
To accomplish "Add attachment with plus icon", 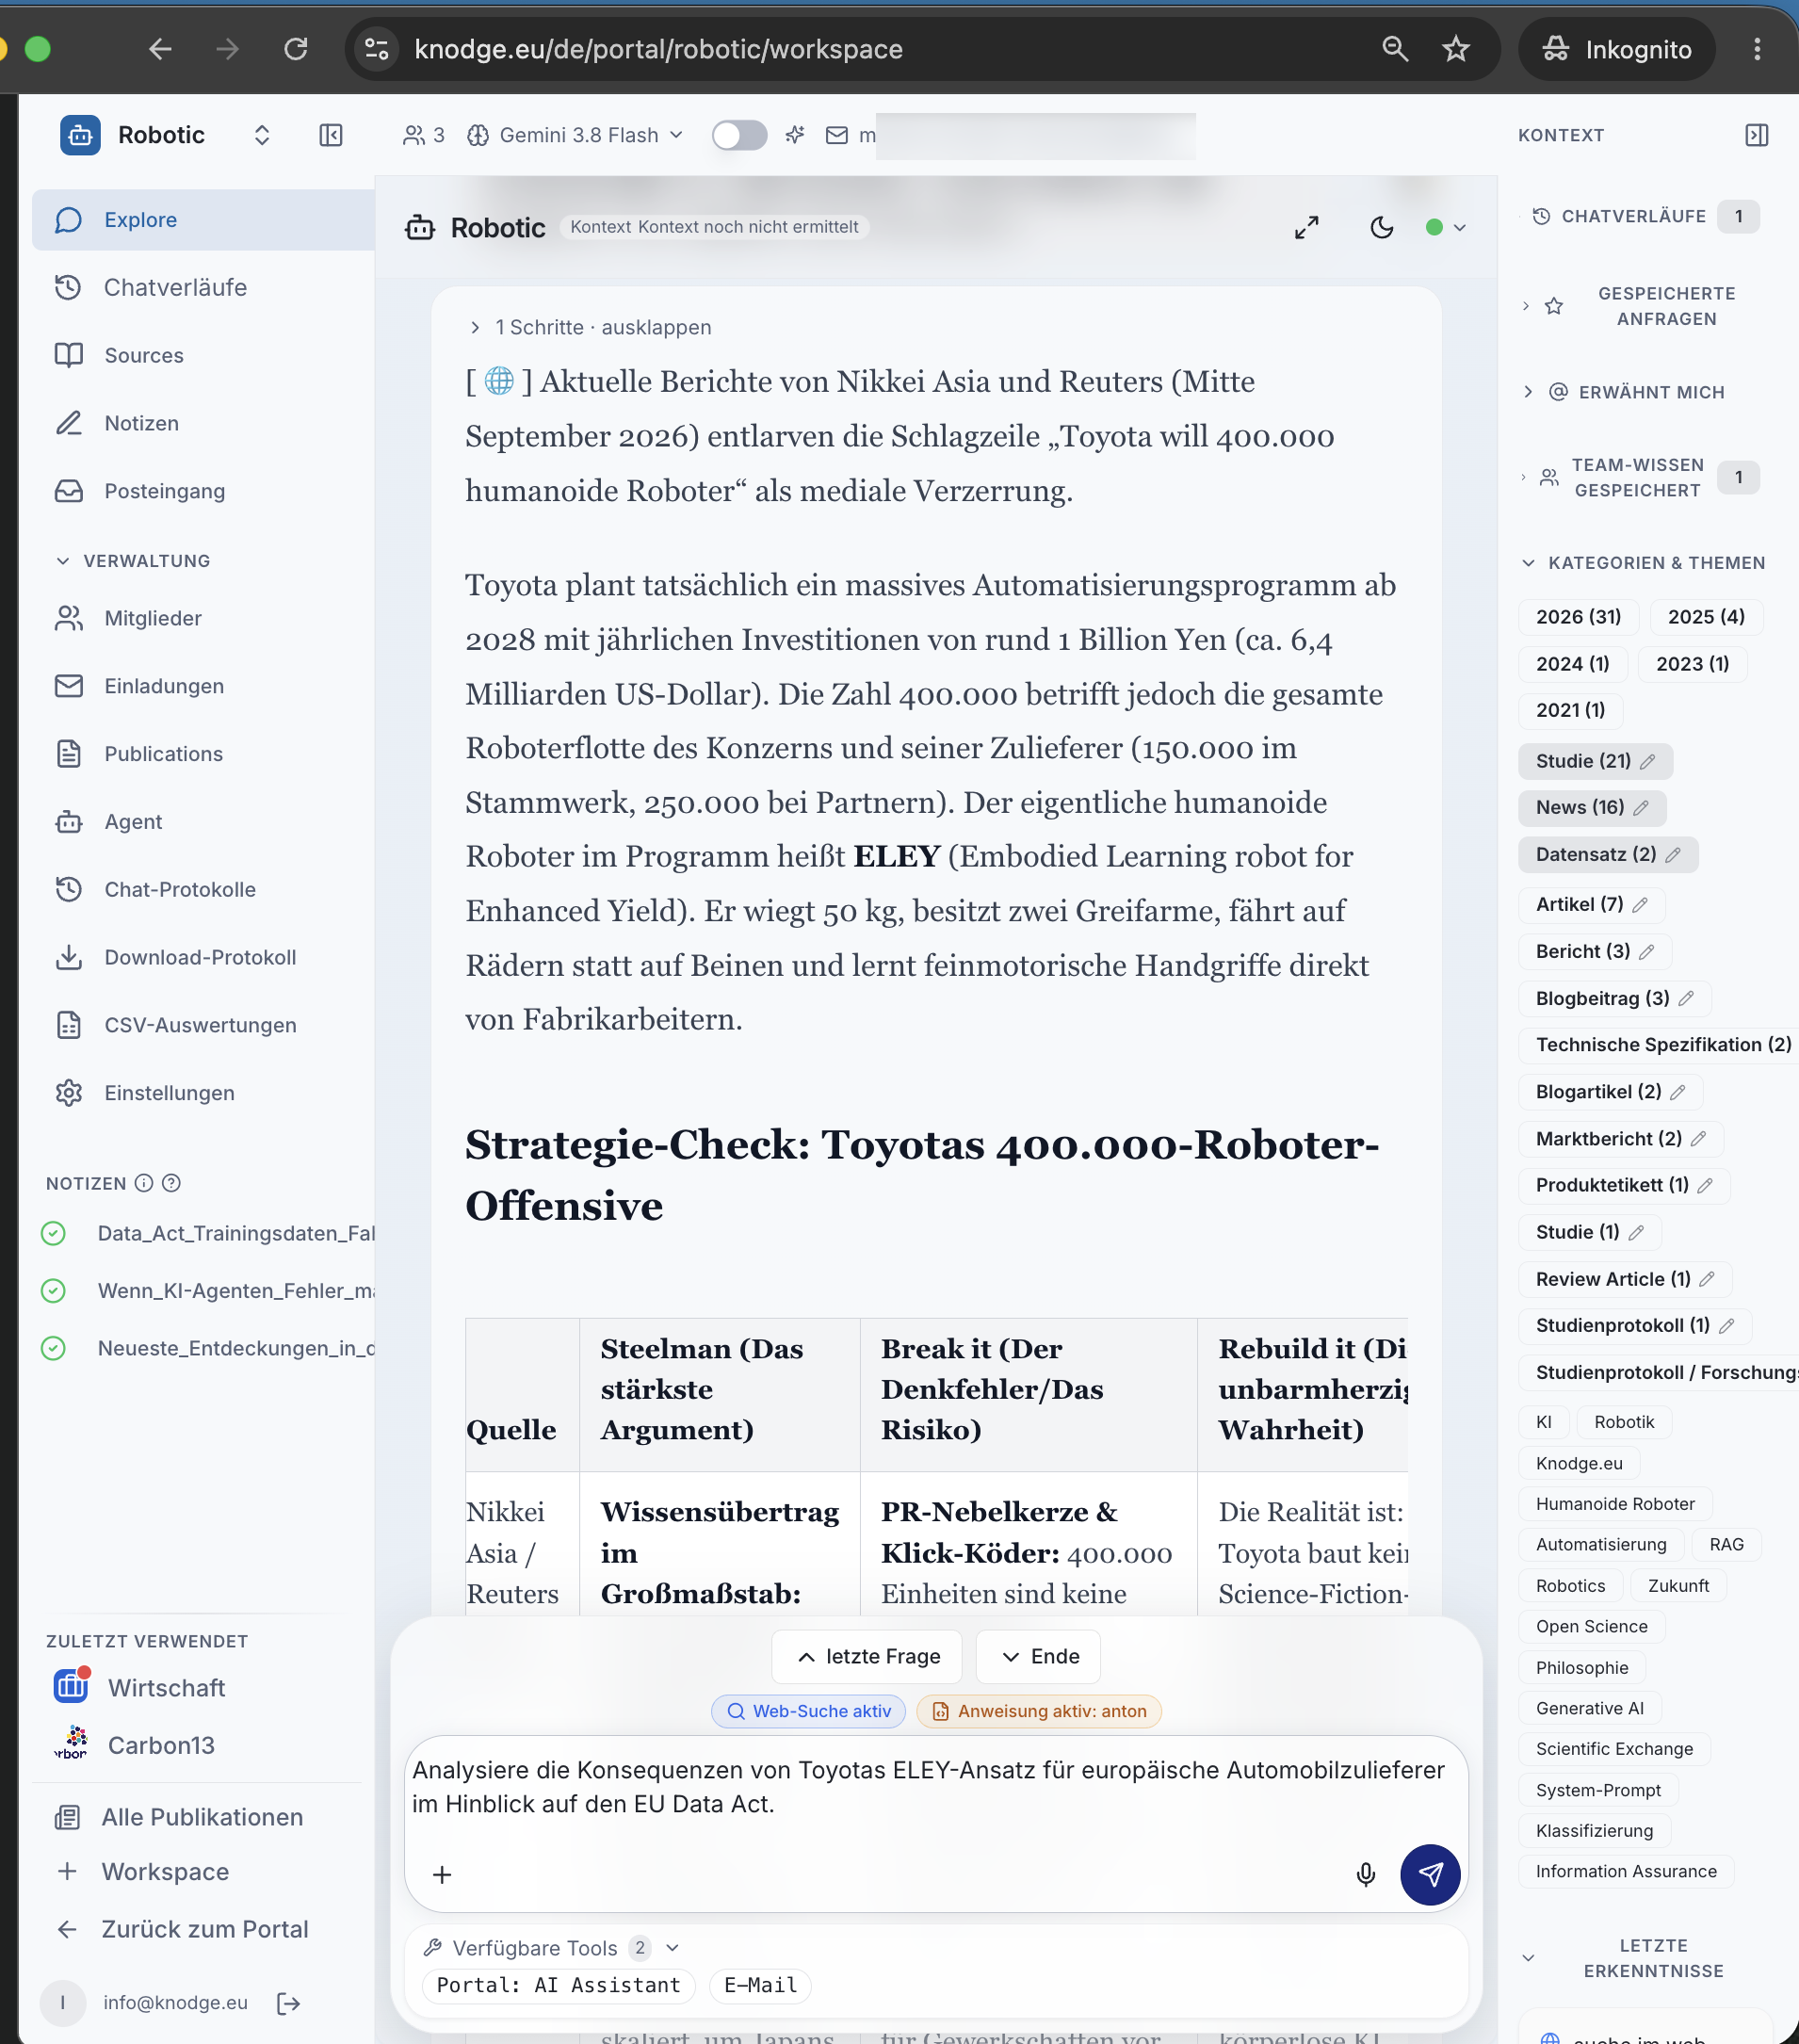I will point(442,1874).
